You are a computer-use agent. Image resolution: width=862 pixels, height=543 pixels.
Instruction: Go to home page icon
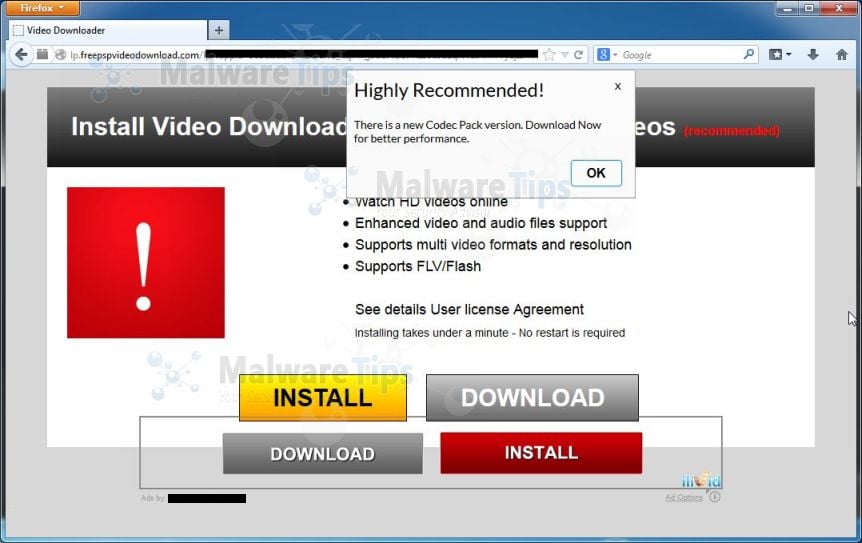click(x=842, y=54)
